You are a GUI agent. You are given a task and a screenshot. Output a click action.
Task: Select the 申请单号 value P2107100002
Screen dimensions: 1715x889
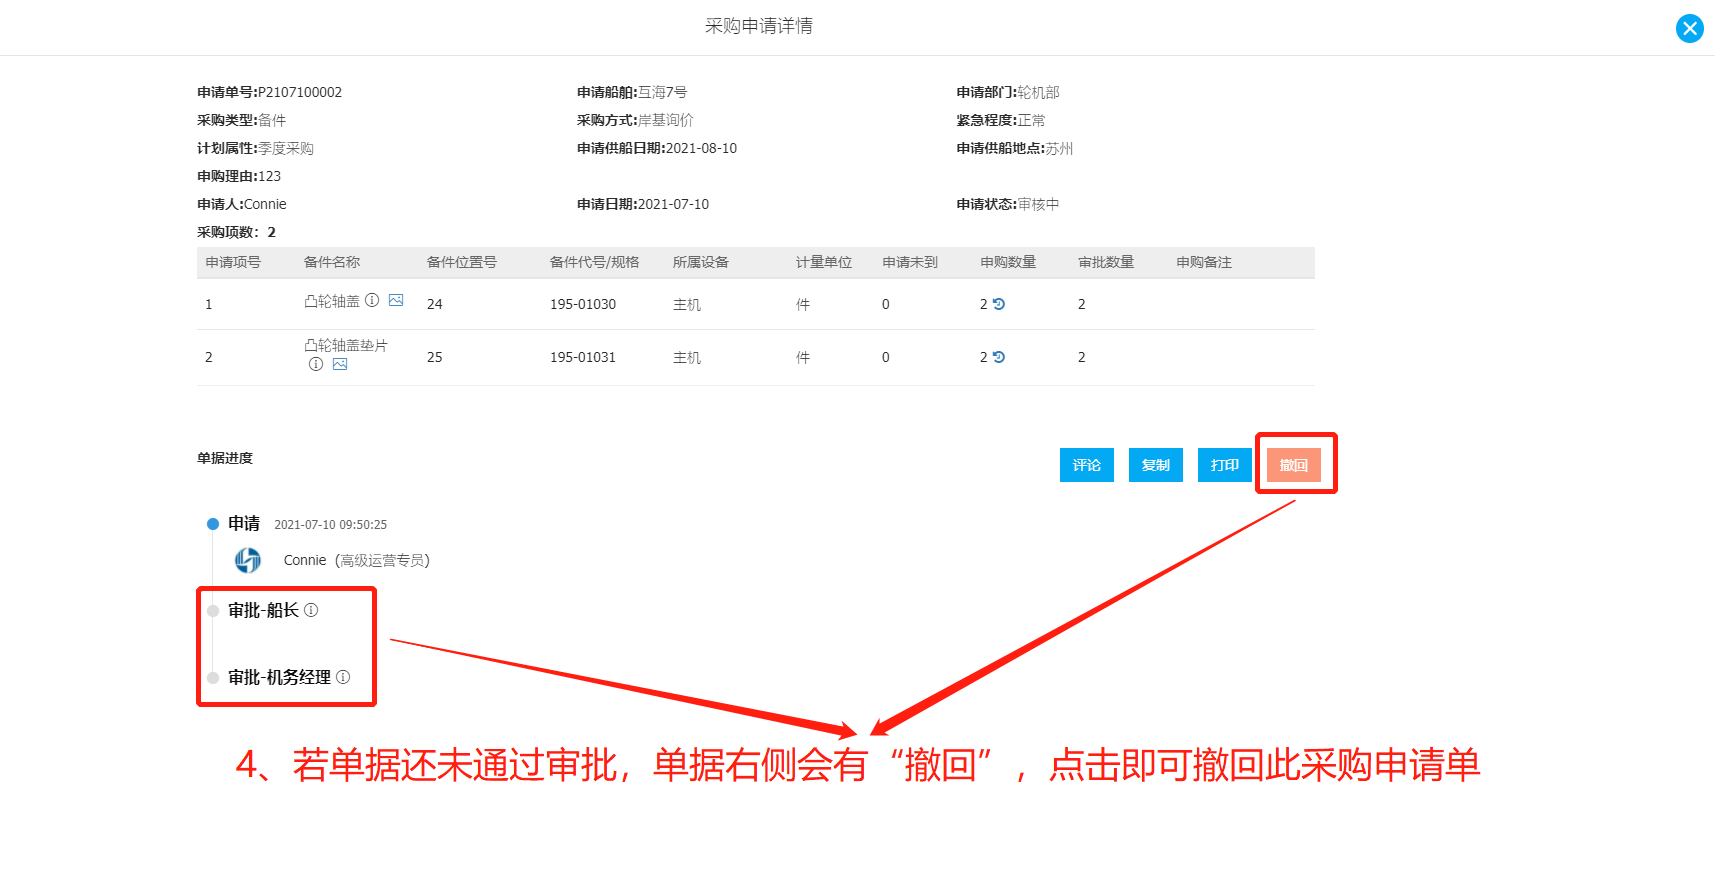(x=300, y=92)
